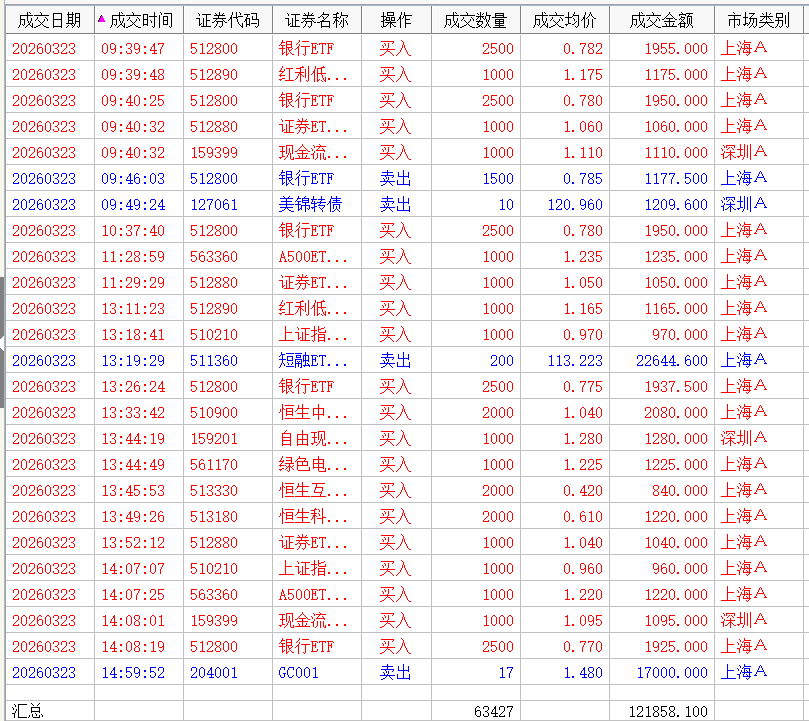Click the 操作 column header
This screenshot has width=809, height=721.
pos(395,20)
